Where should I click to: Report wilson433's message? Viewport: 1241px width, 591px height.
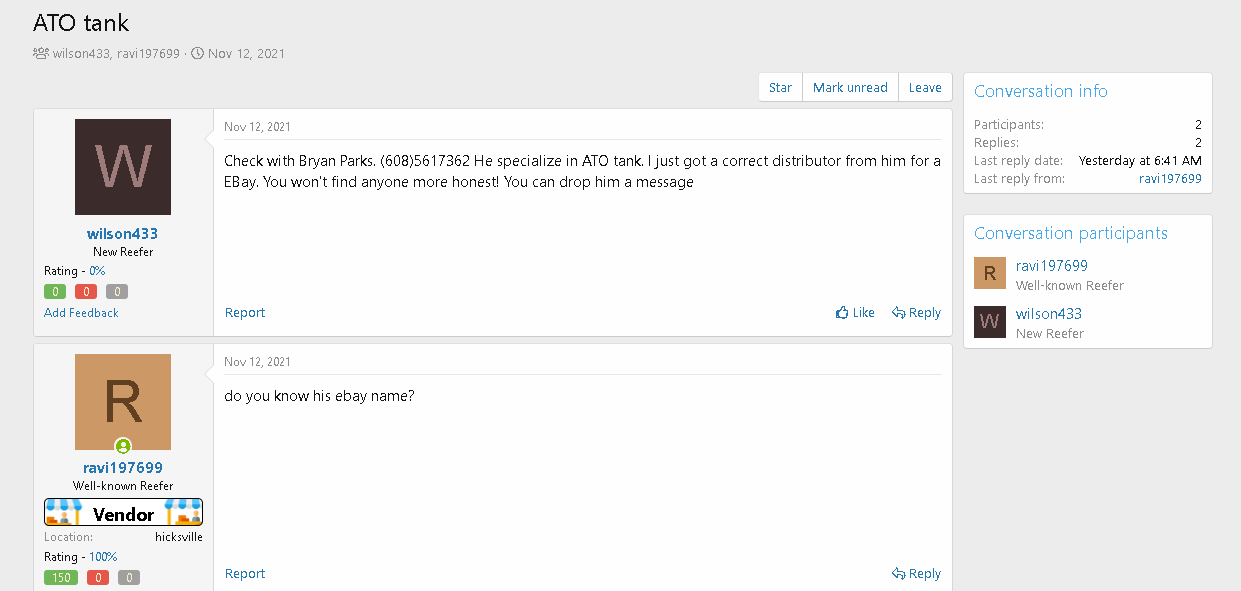pos(245,313)
